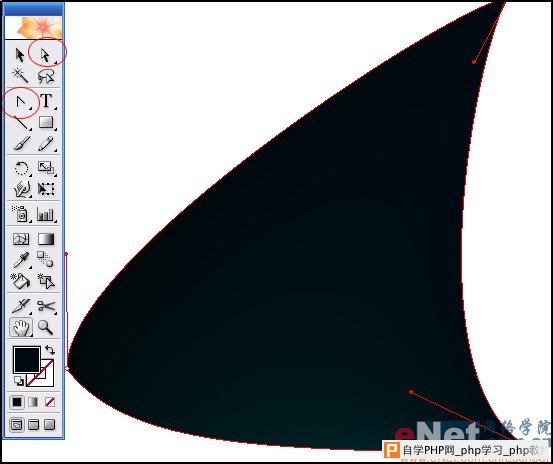Reset to default fill and stroke
553x464 pixels.
(19, 380)
